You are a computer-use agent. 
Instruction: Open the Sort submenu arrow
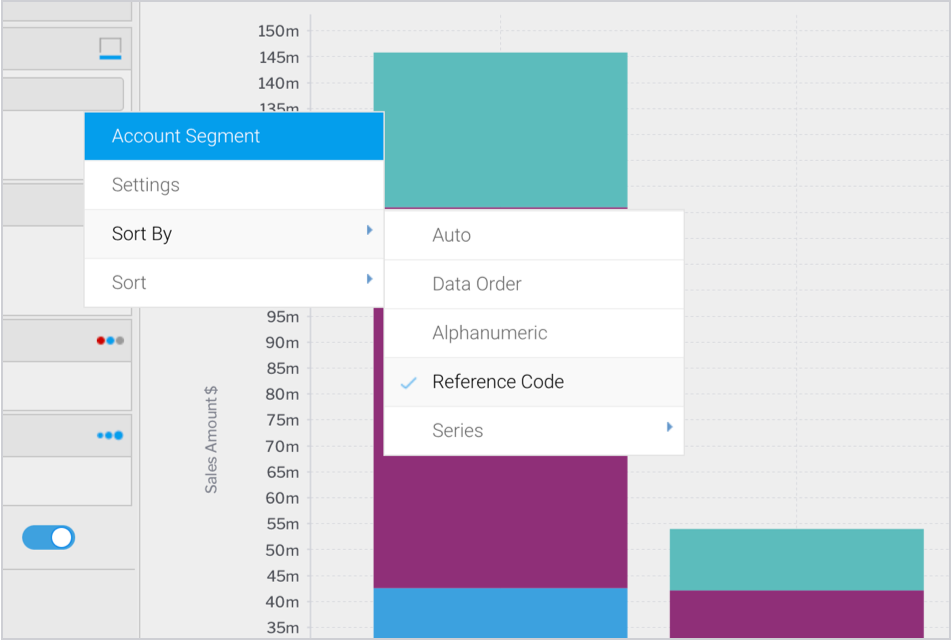coord(369,279)
